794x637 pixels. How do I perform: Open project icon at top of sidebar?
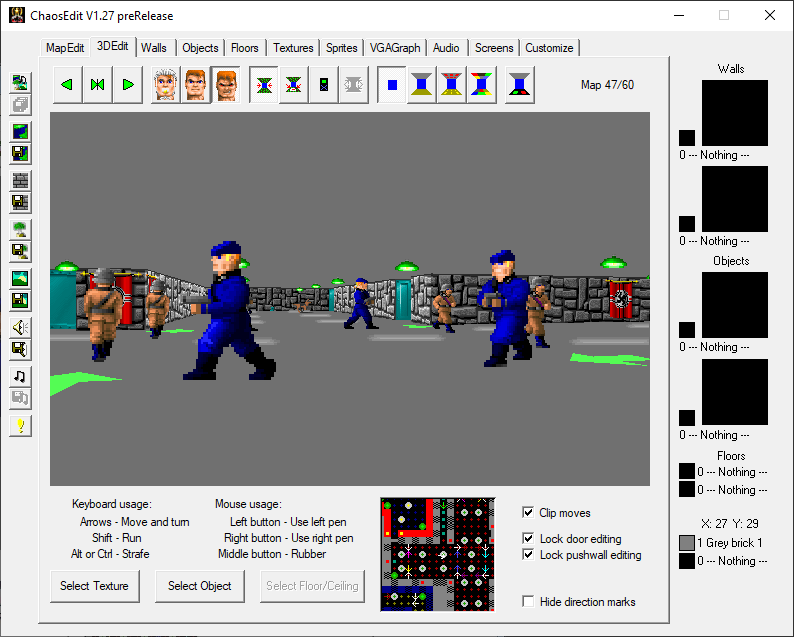[x=20, y=83]
